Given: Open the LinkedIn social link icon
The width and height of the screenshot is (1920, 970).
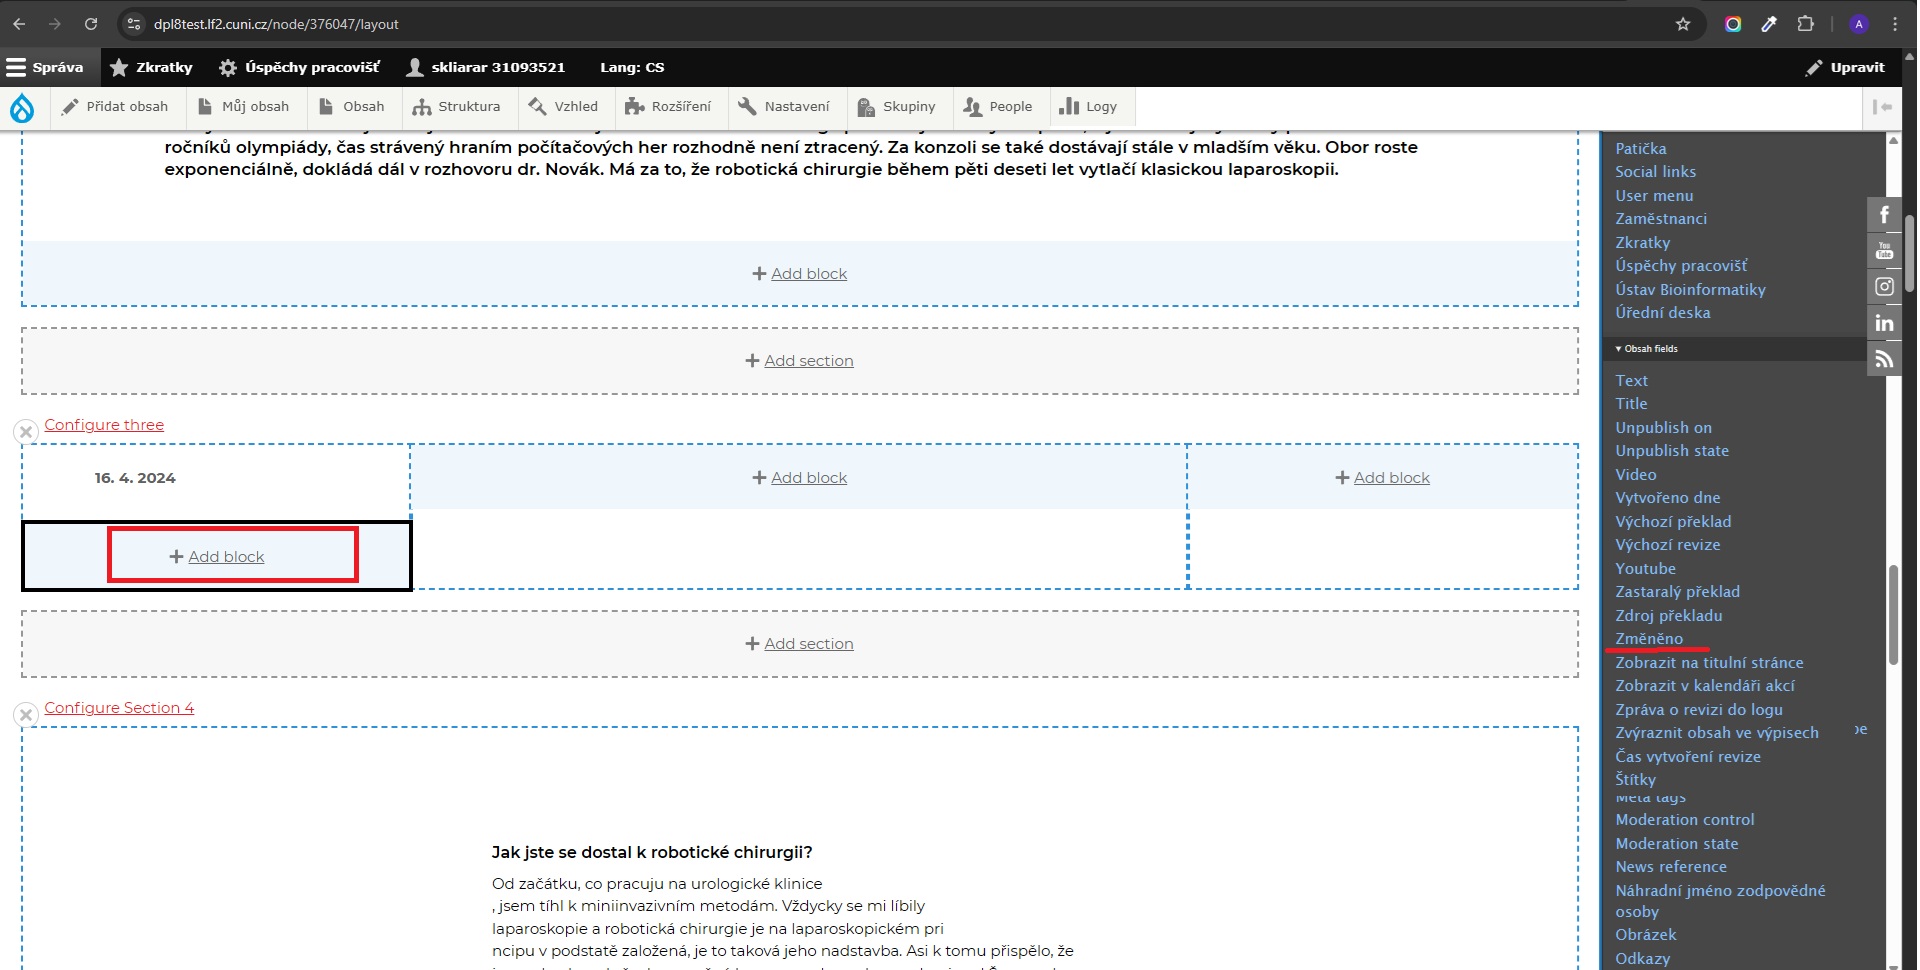Looking at the screenshot, I should (x=1884, y=323).
